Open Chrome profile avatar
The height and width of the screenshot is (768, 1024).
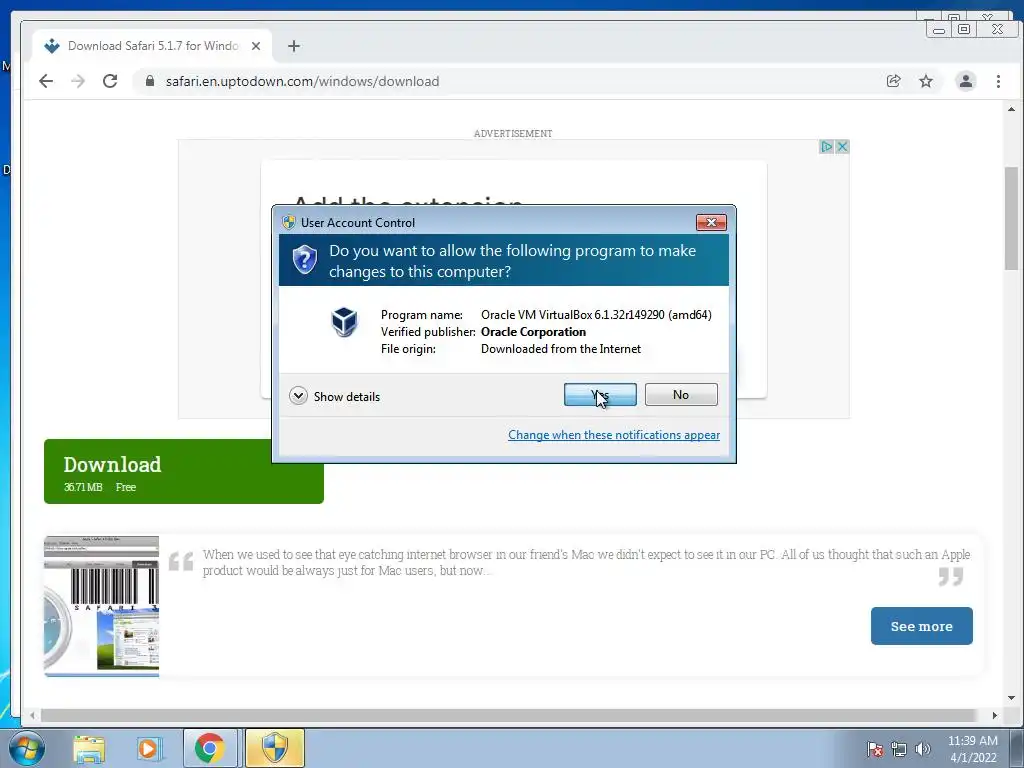click(x=965, y=81)
